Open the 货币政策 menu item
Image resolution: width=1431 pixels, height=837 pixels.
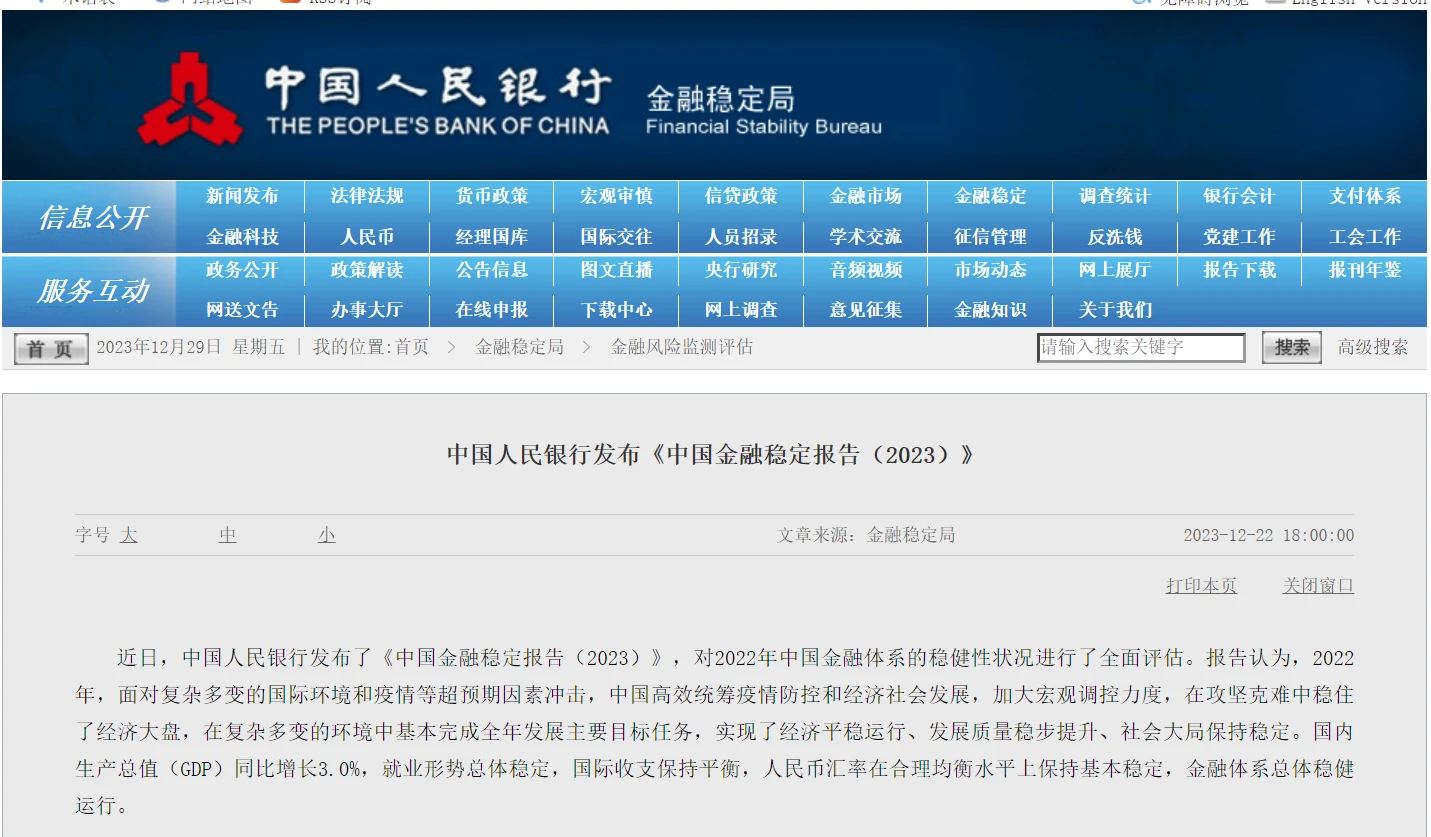tap(491, 196)
